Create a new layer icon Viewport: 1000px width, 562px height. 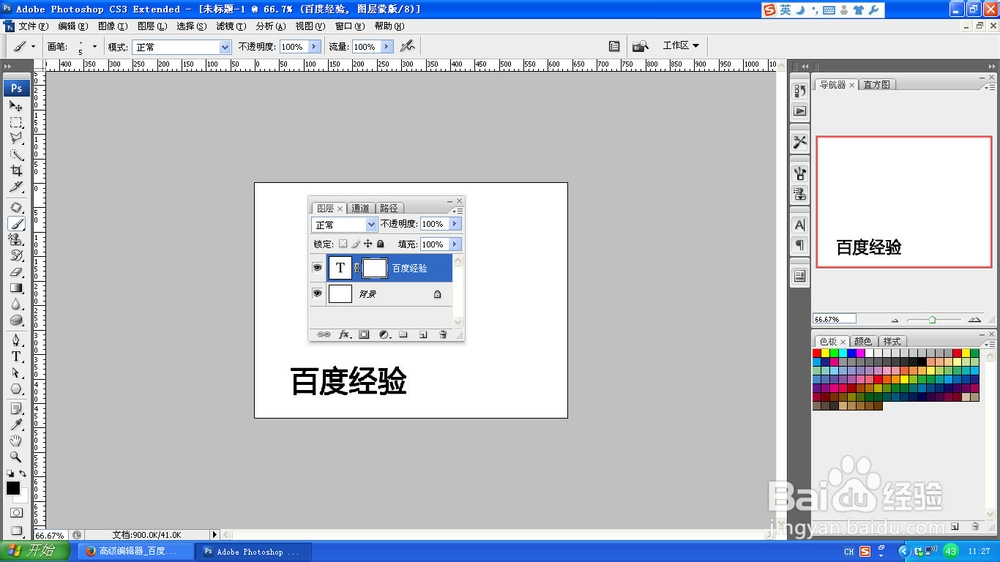pos(423,334)
